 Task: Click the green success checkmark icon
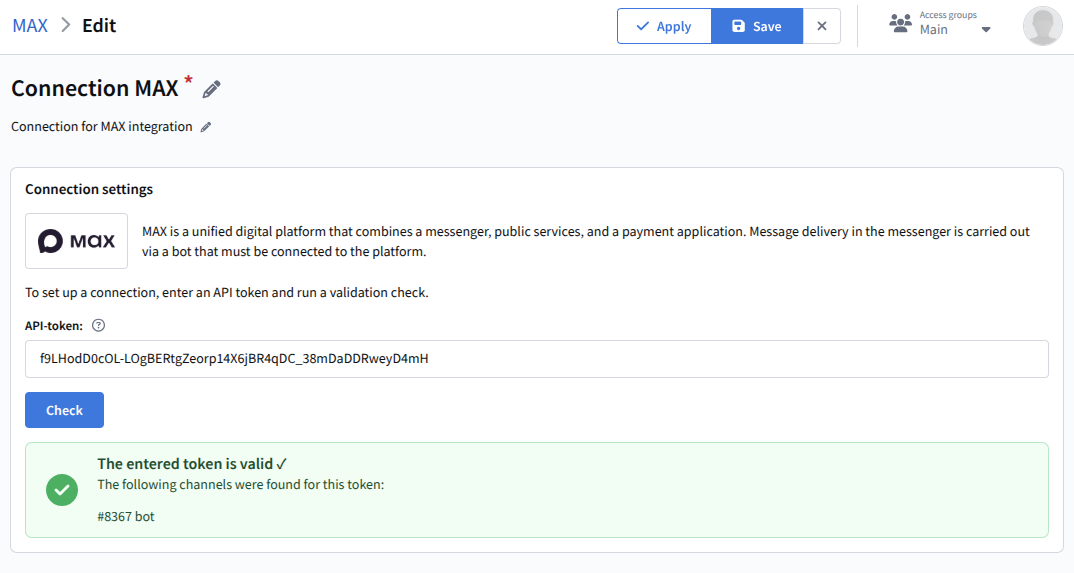[62, 490]
